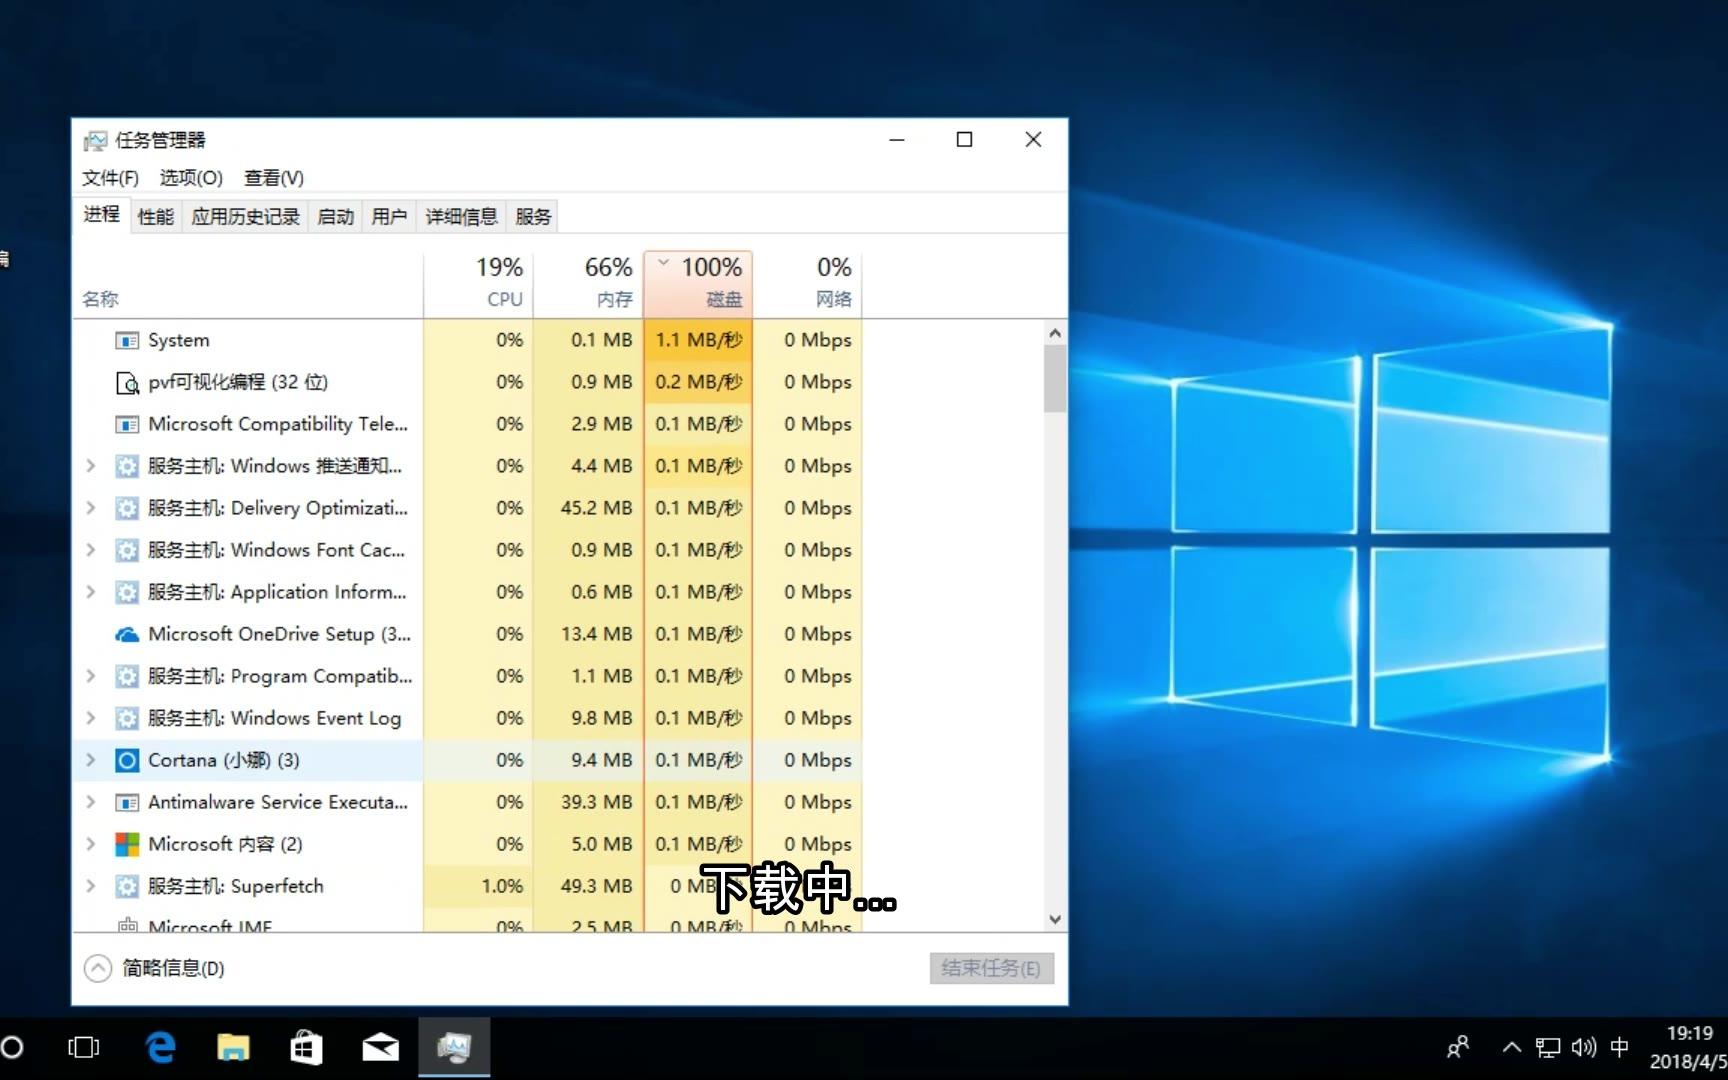
Task: Sort by the 19% CPU column header
Action: (478, 283)
